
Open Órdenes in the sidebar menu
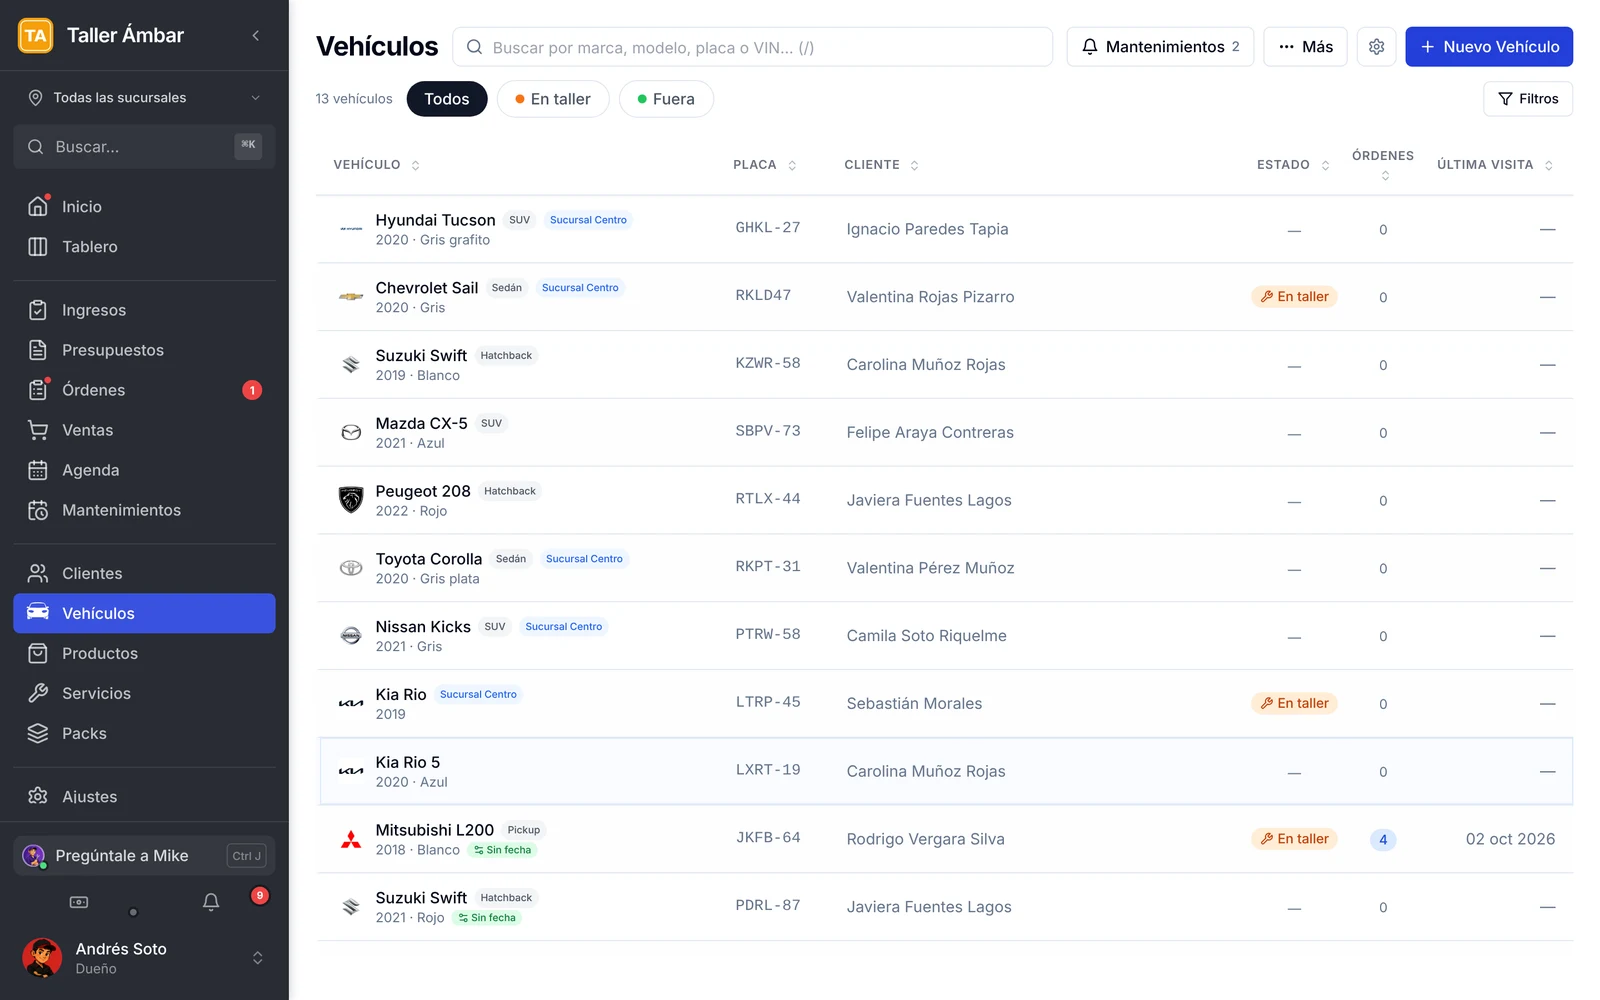[145, 390]
